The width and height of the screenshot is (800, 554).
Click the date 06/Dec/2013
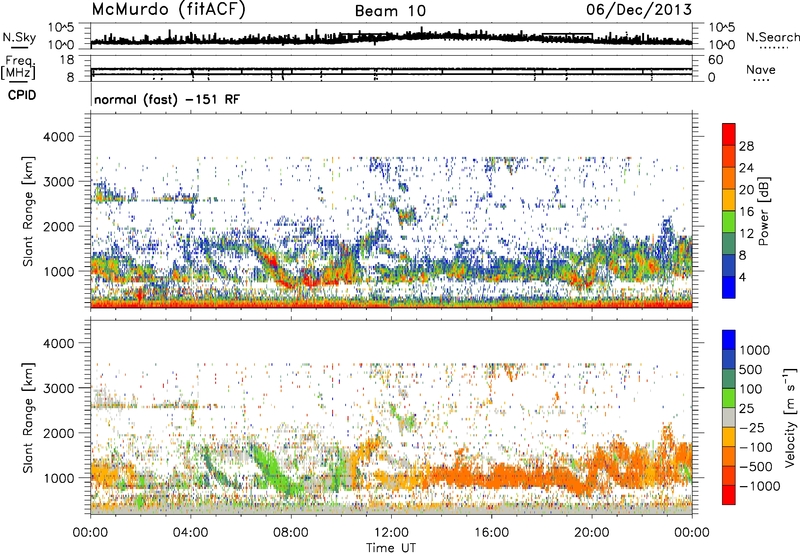tap(639, 9)
